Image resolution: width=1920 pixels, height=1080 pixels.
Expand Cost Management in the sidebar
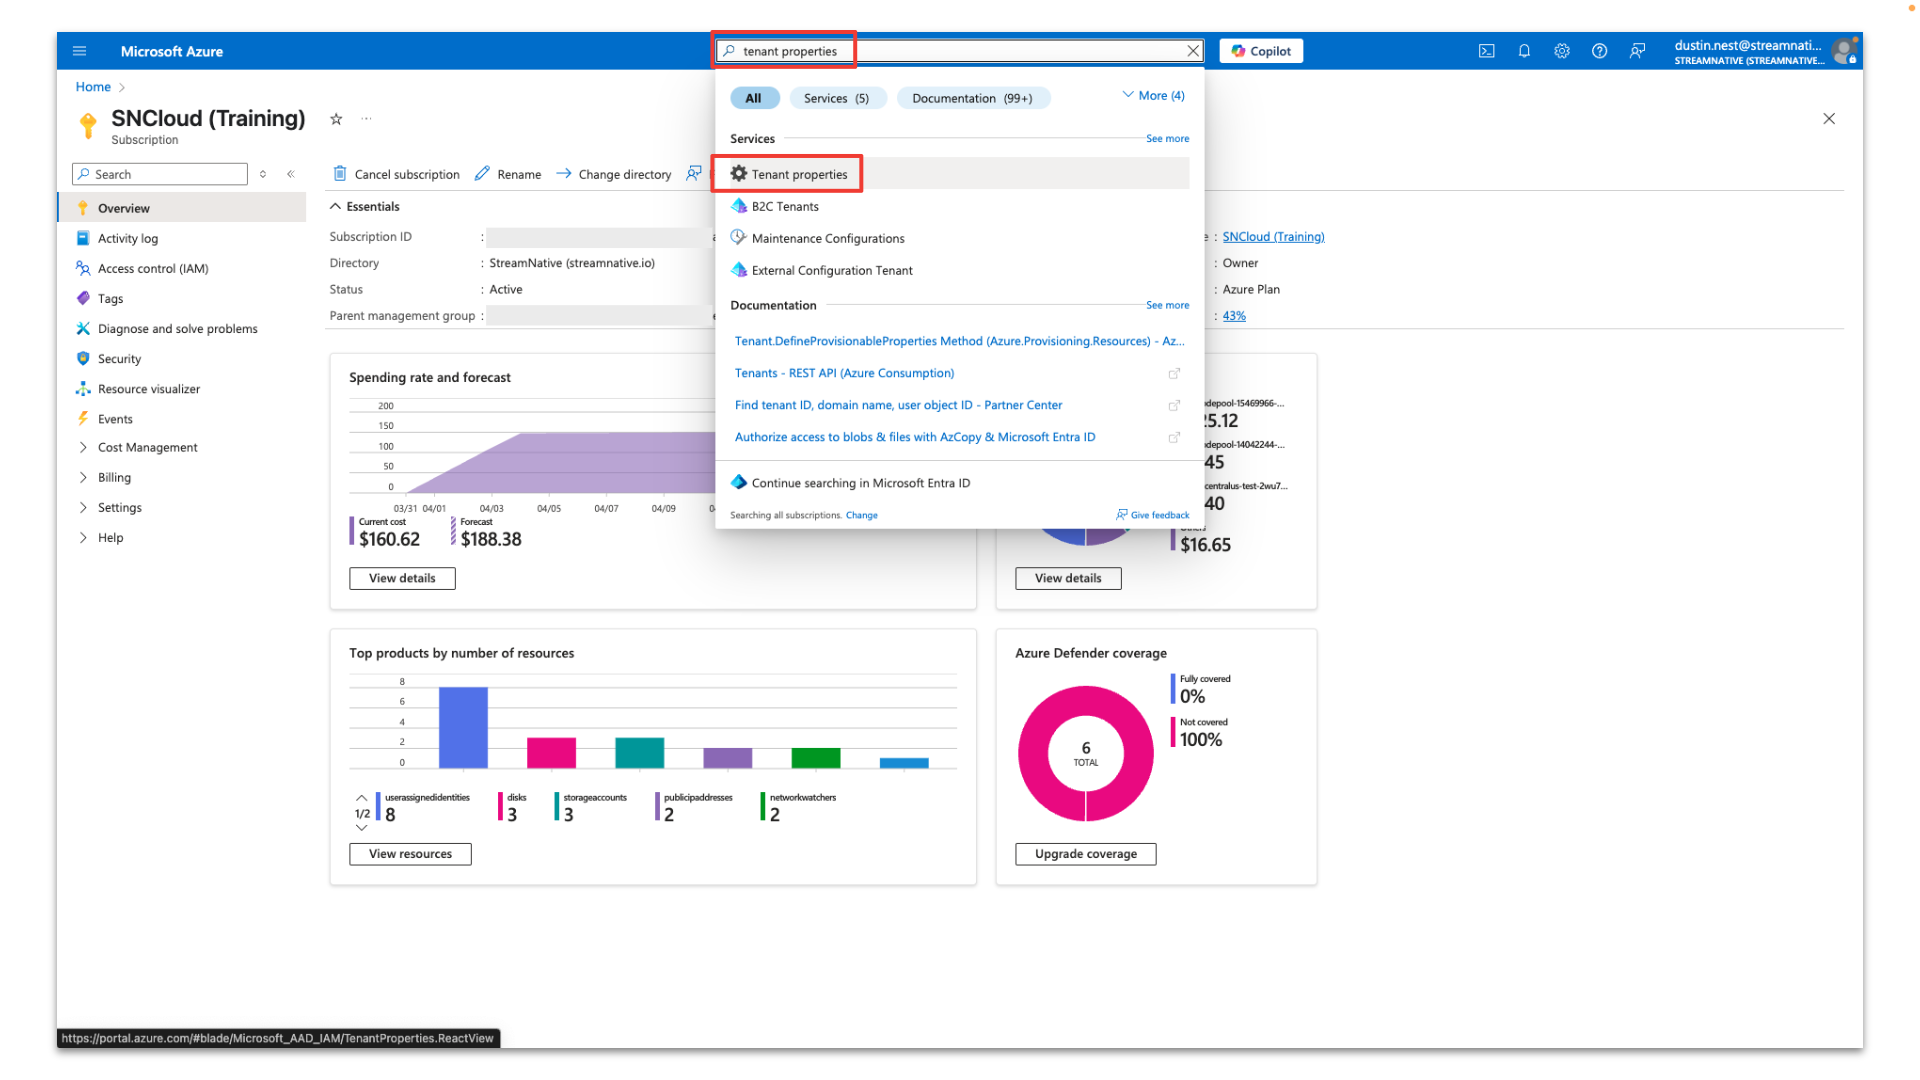[x=146, y=447]
